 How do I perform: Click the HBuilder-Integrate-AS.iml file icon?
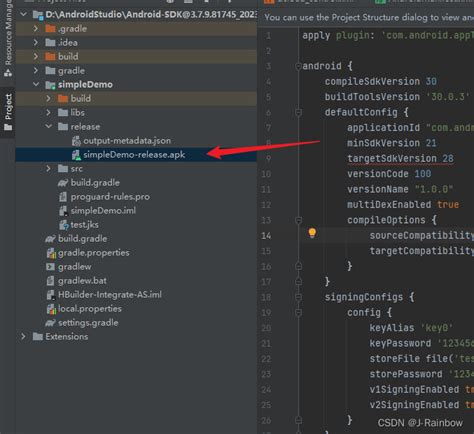tap(51, 295)
